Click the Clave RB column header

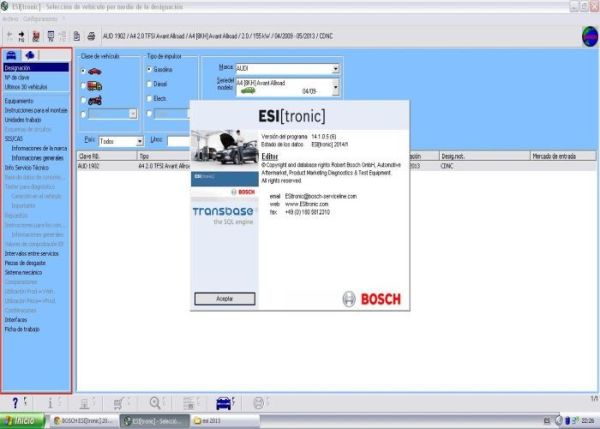107,156
